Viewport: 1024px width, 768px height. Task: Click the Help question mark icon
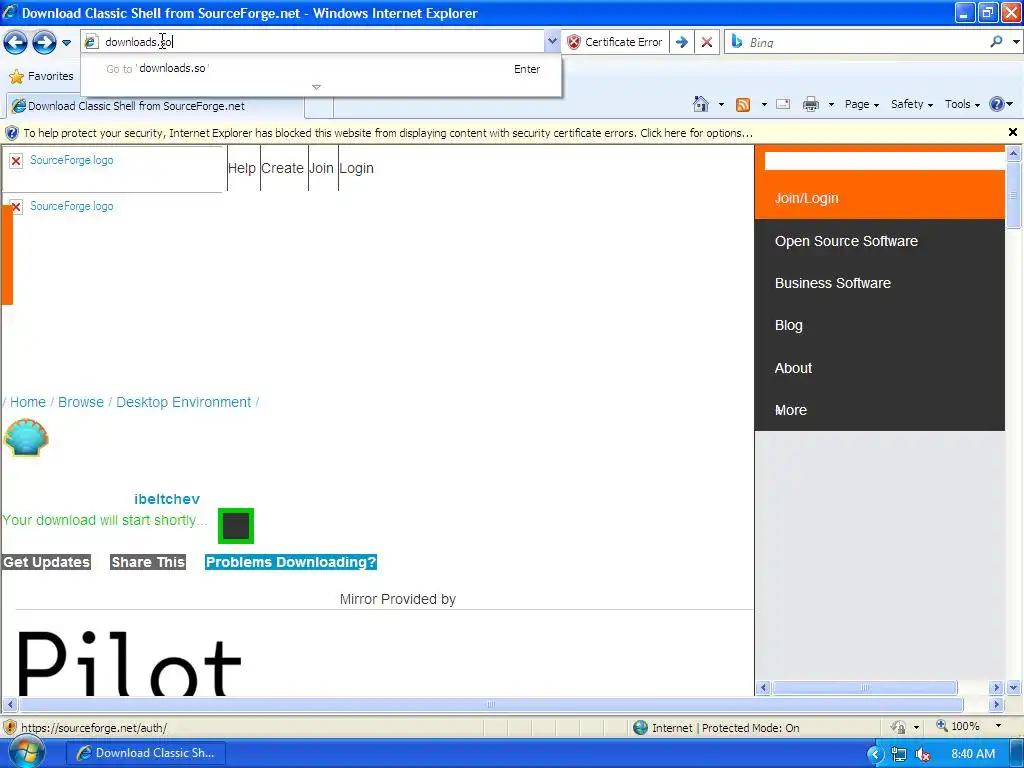click(x=997, y=104)
